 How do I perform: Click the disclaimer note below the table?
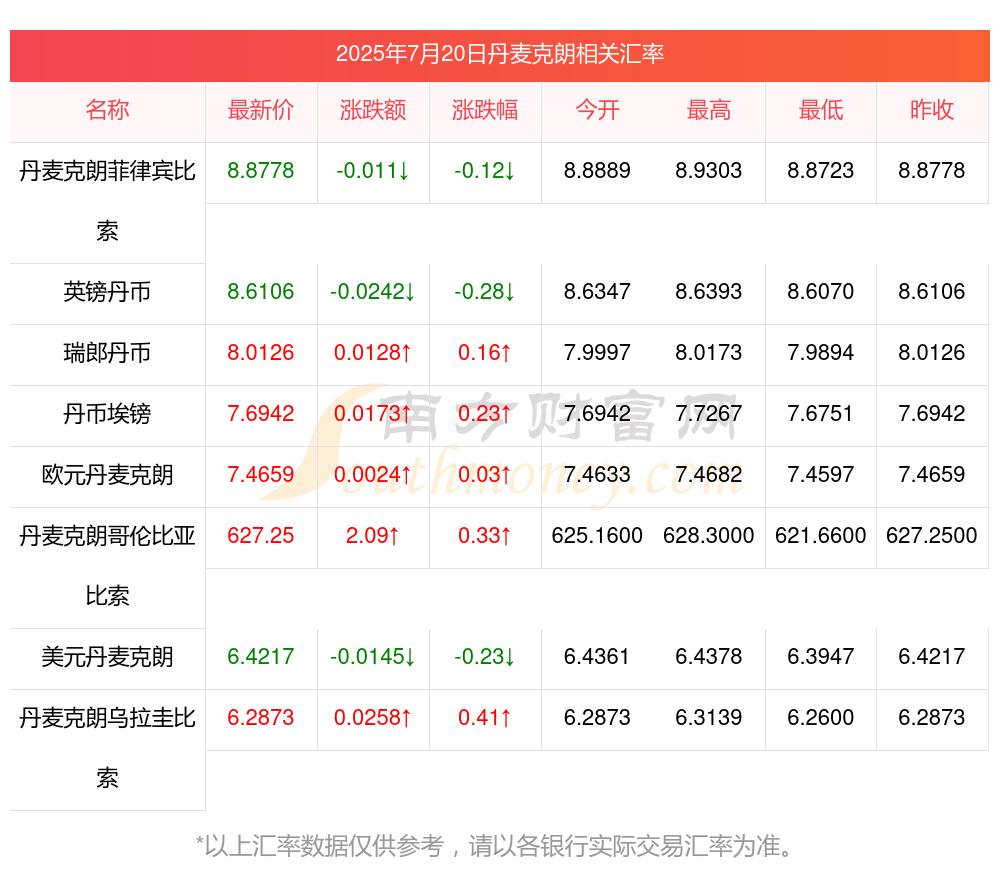[x=496, y=846]
